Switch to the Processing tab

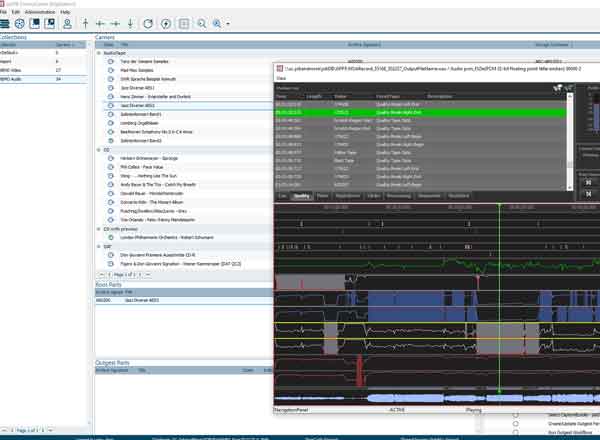398,196
